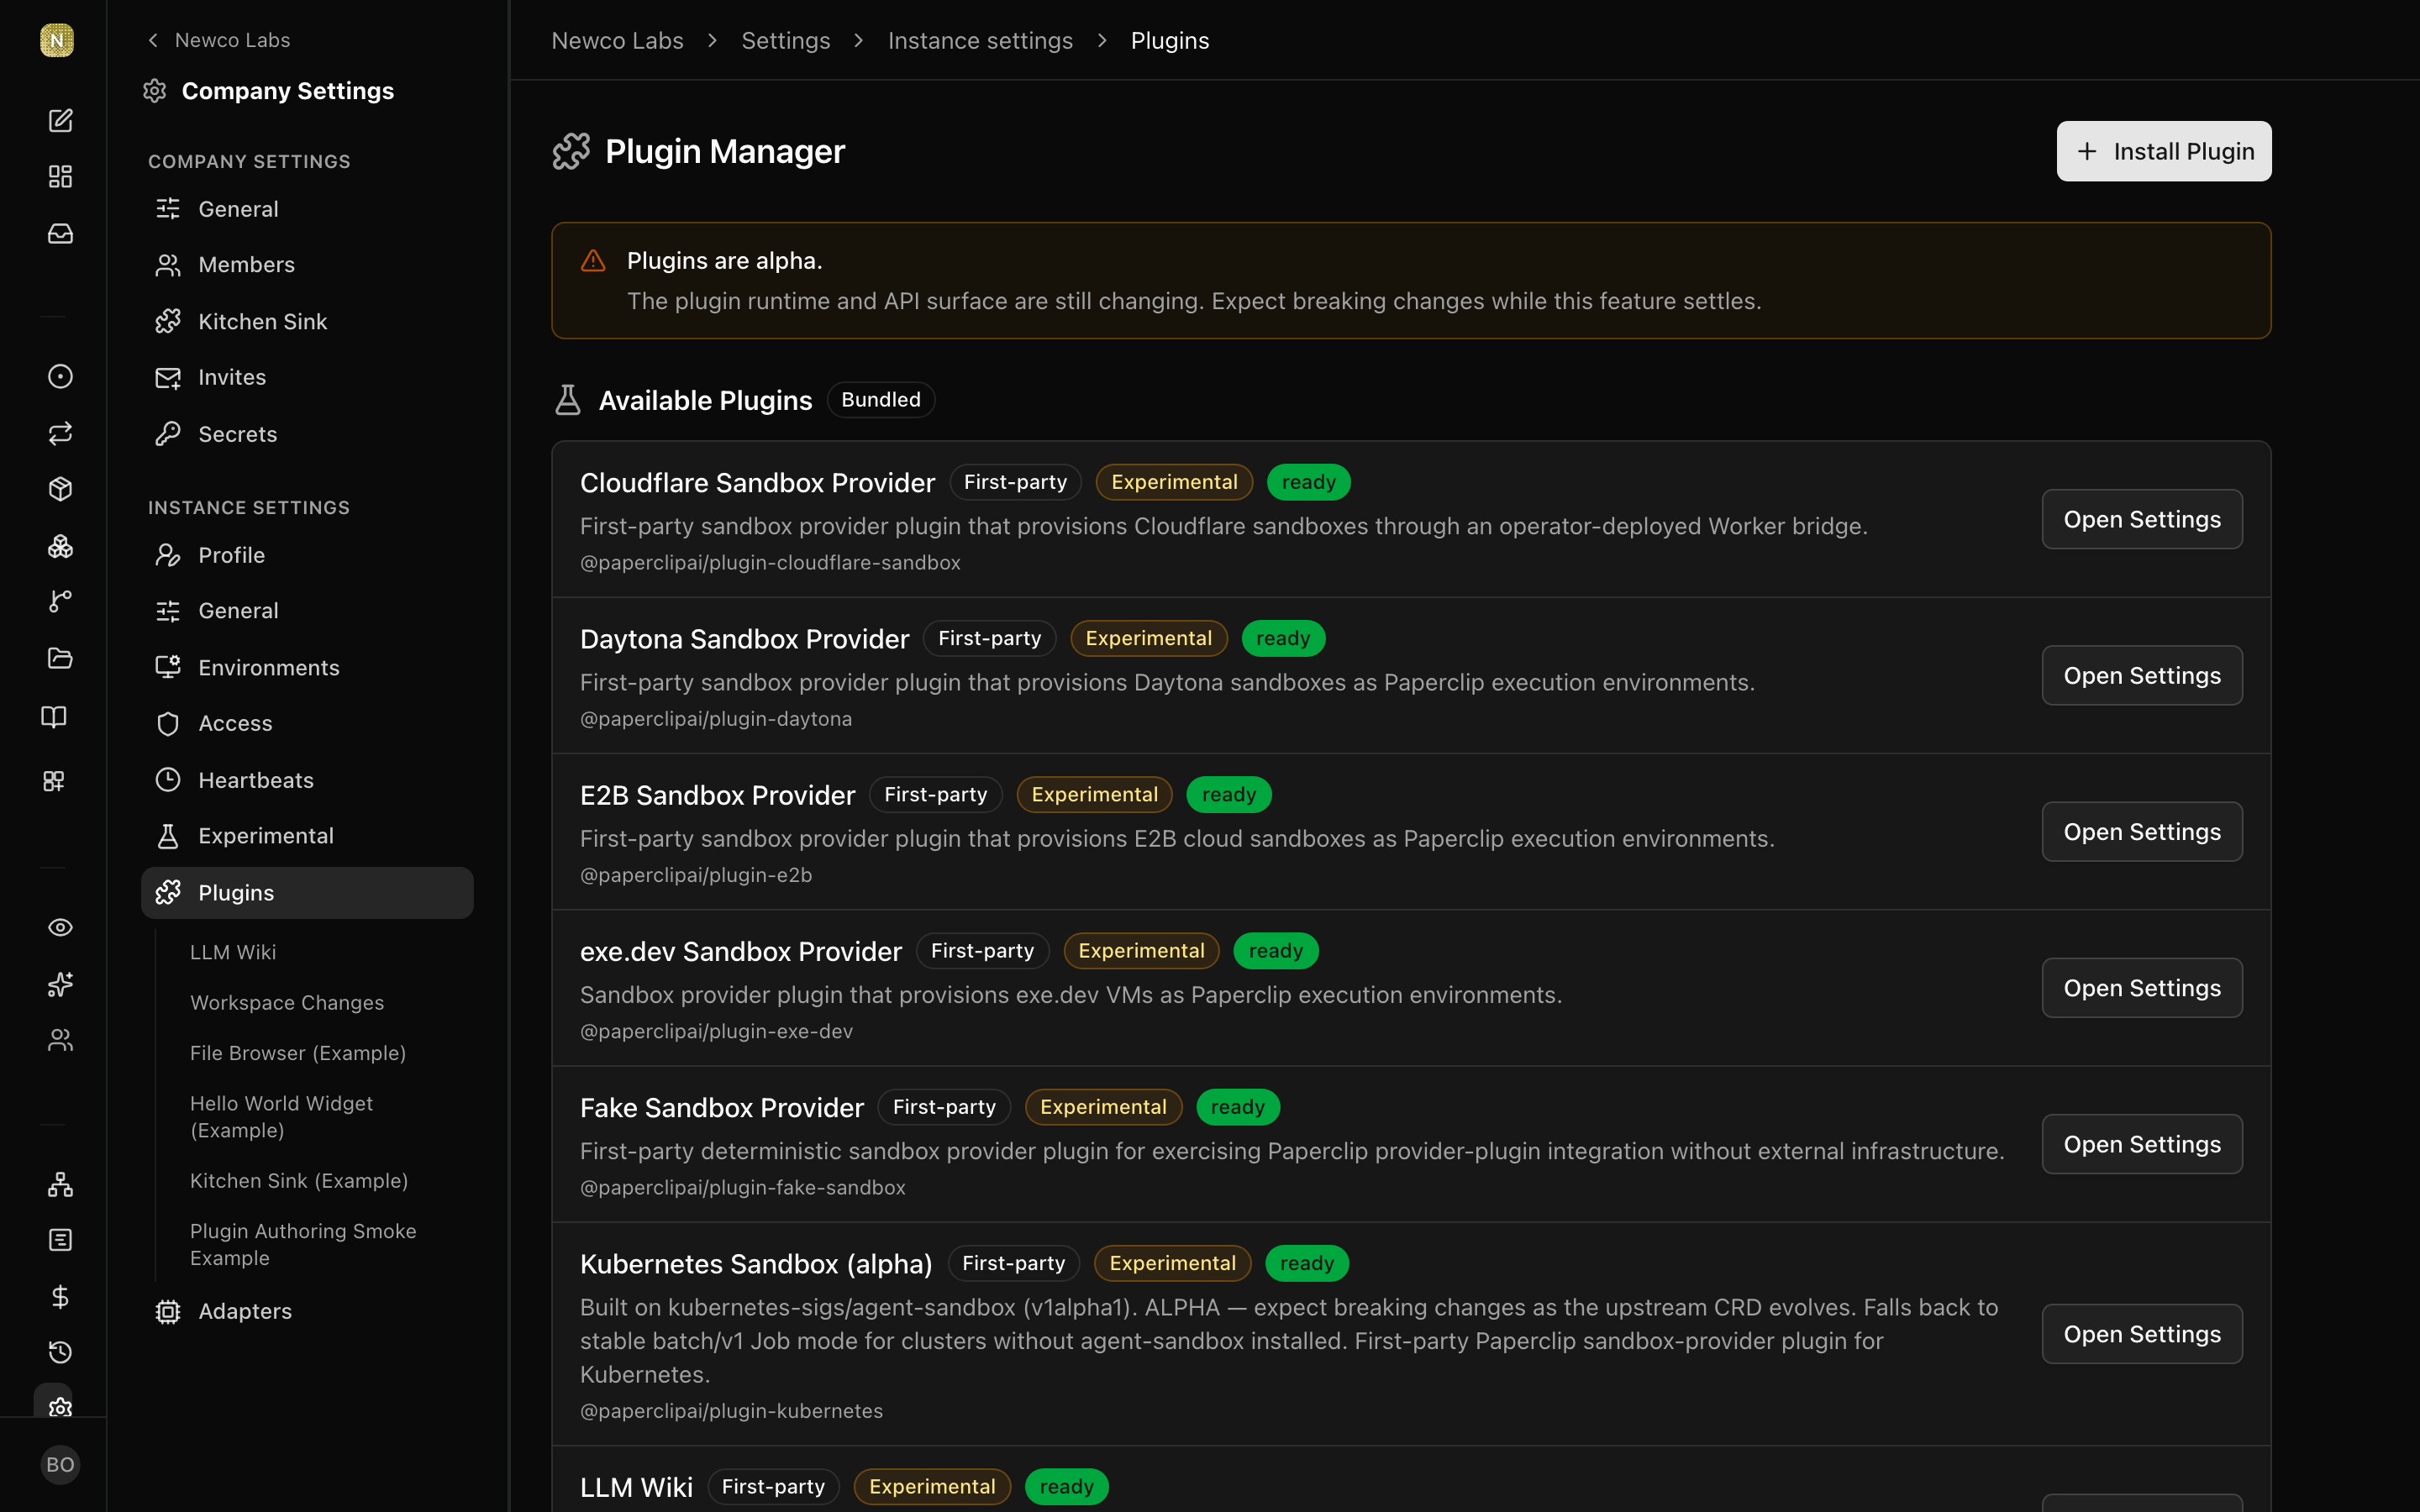Viewport: 2420px width, 1512px height.
Task: Click the alpha warning triangle icon
Action: click(x=593, y=261)
